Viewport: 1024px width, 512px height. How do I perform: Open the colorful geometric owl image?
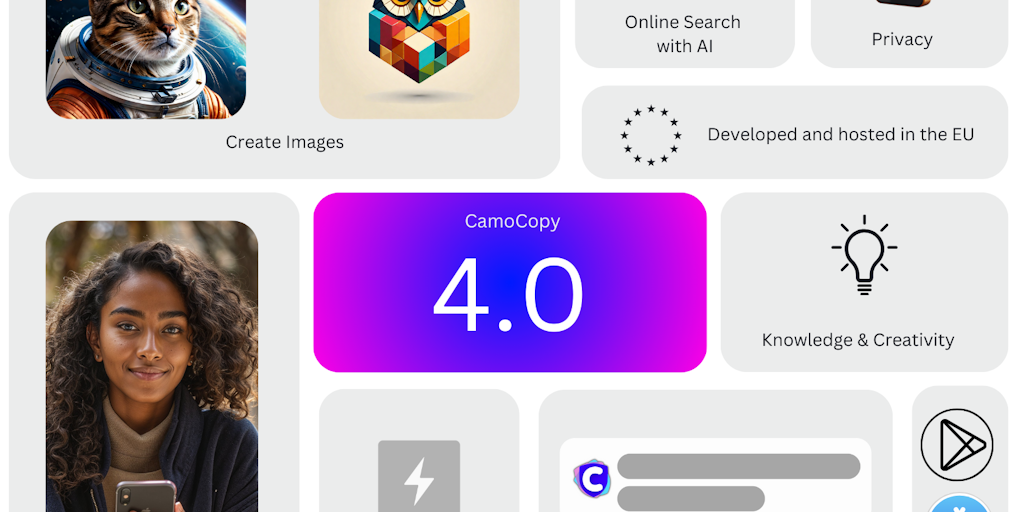(x=419, y=59)
